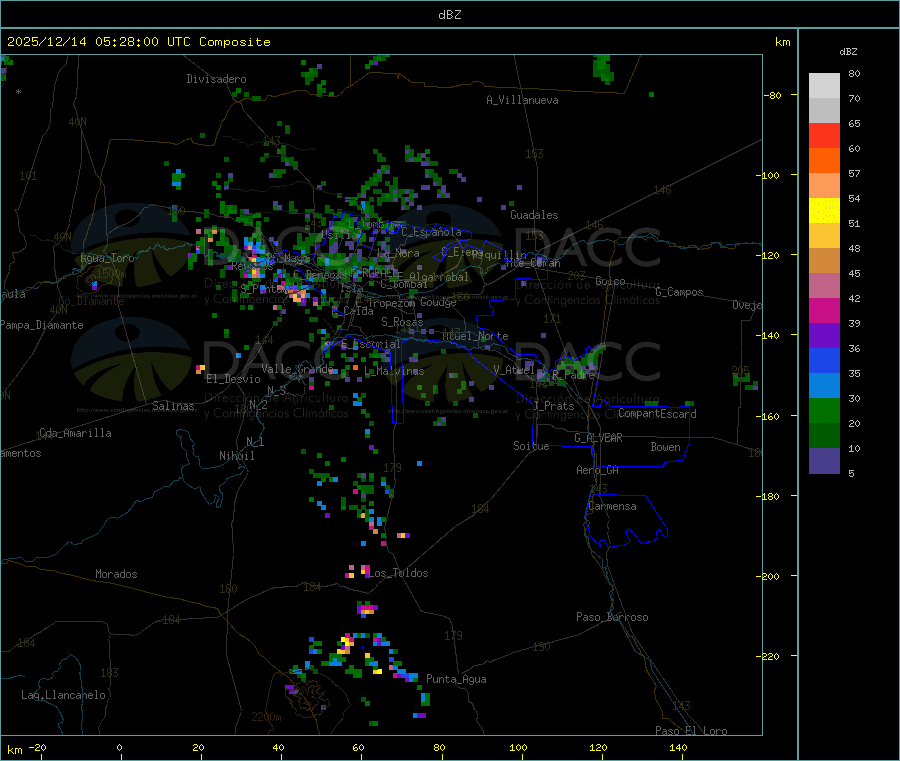
Task: Click the A_Villanueva map label
Action: point(522,100)
